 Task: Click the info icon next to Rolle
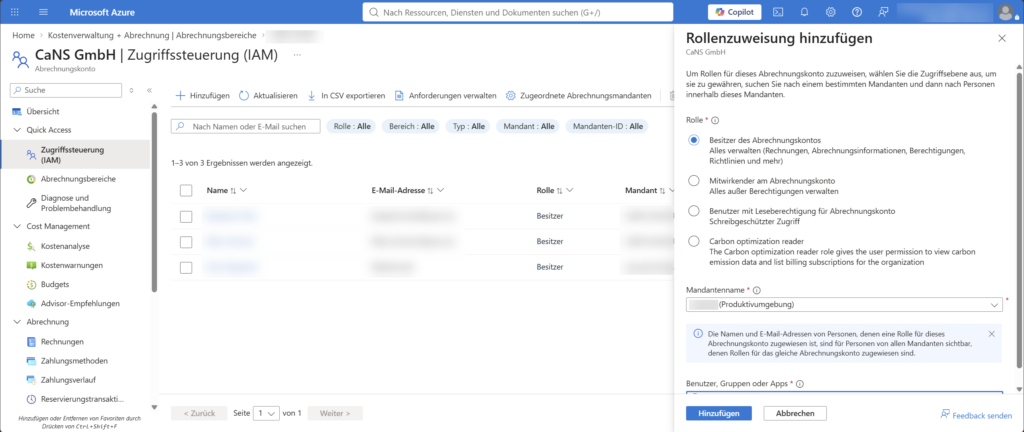[x=715, y=121]
